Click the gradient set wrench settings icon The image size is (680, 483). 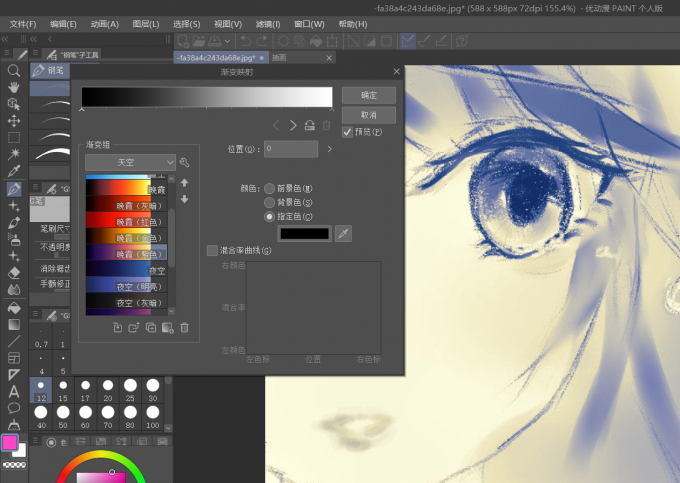[x=184, y=163]
